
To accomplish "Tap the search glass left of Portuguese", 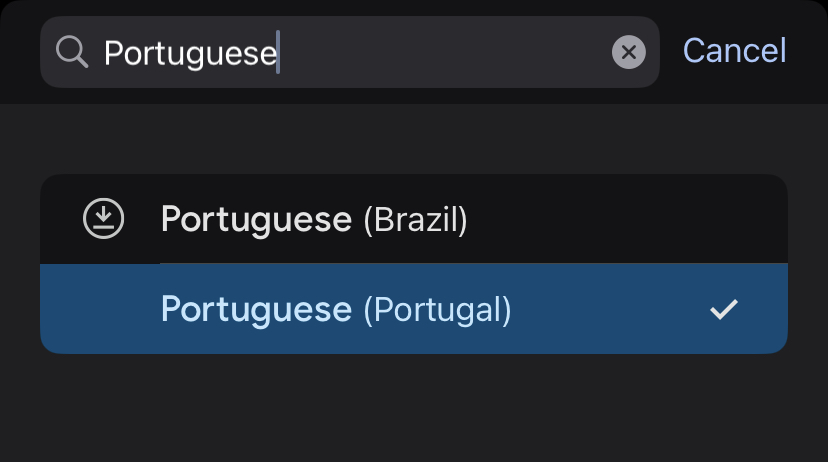I will [72, 51].
